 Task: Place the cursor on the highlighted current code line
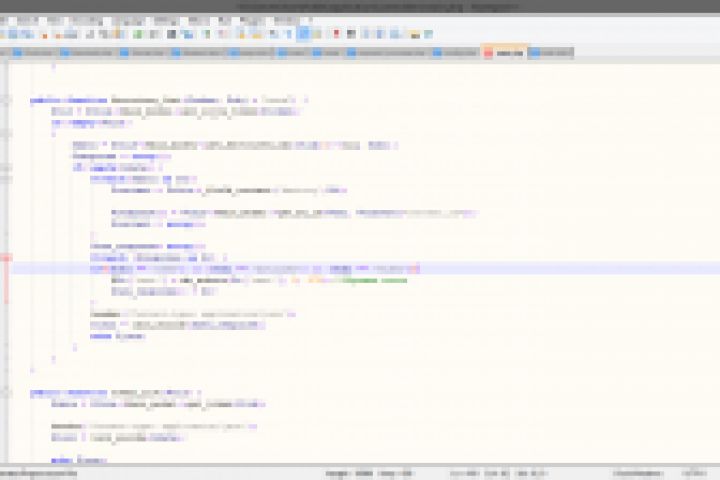coord(366,269)
